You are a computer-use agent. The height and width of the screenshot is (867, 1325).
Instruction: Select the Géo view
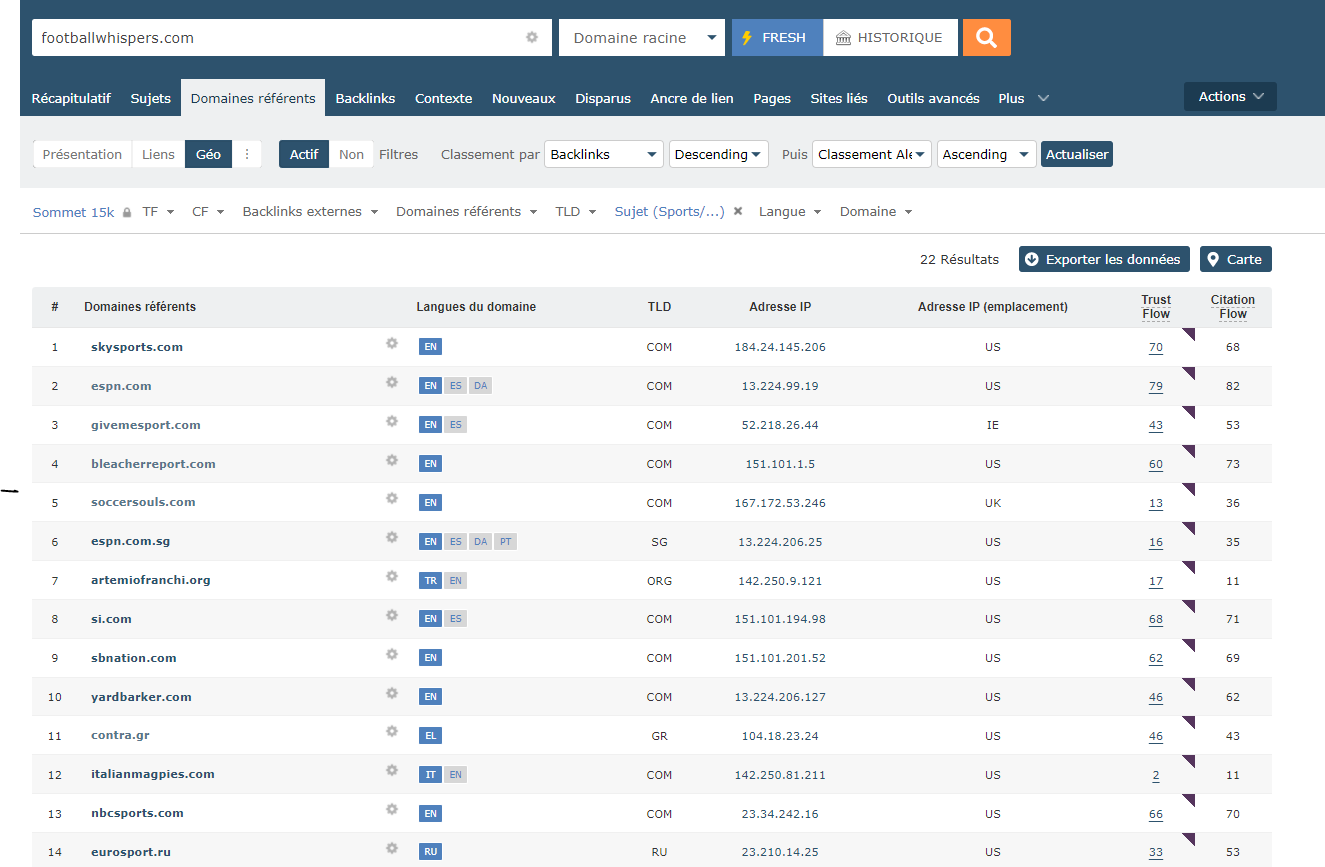click(208, 154)
